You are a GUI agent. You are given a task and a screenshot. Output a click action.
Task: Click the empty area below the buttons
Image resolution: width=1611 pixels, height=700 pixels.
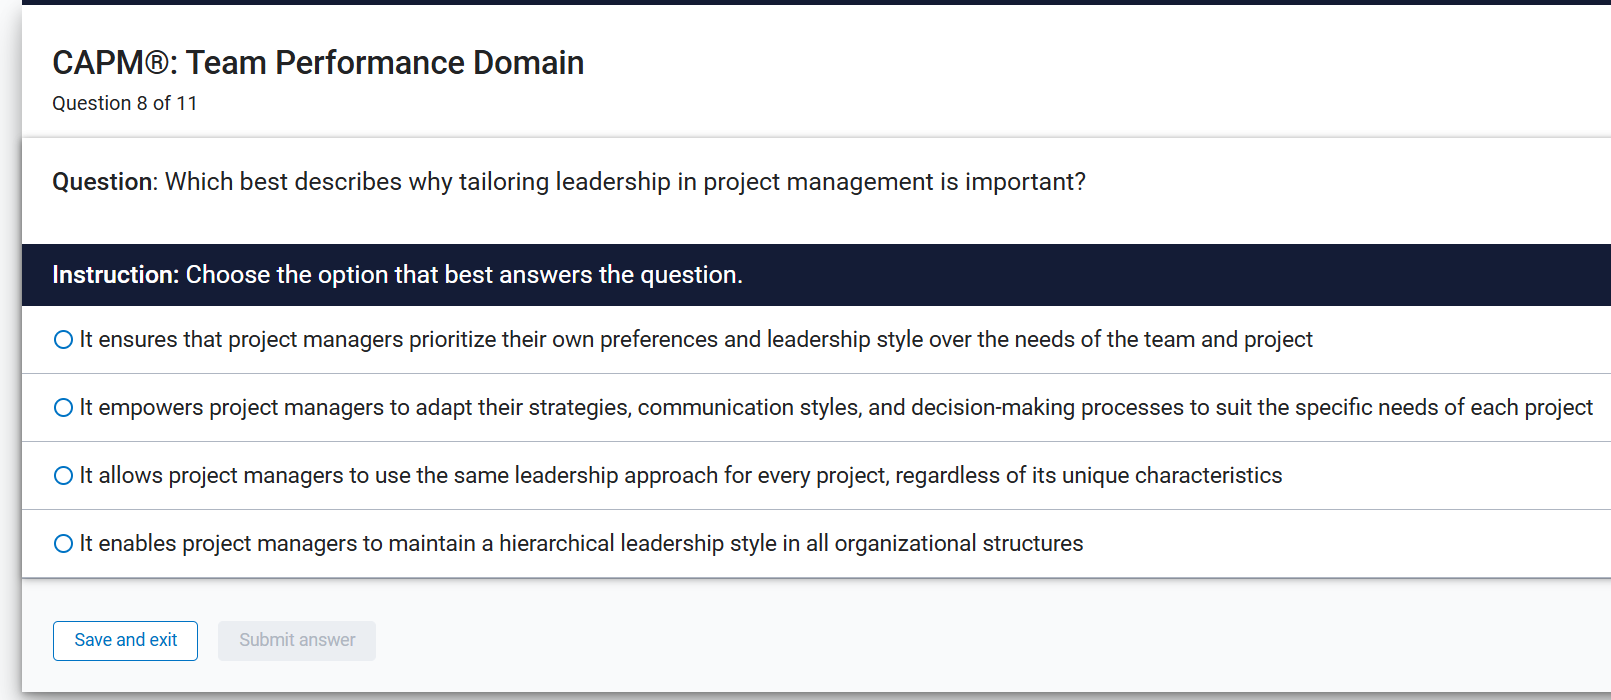click(800, 685)
